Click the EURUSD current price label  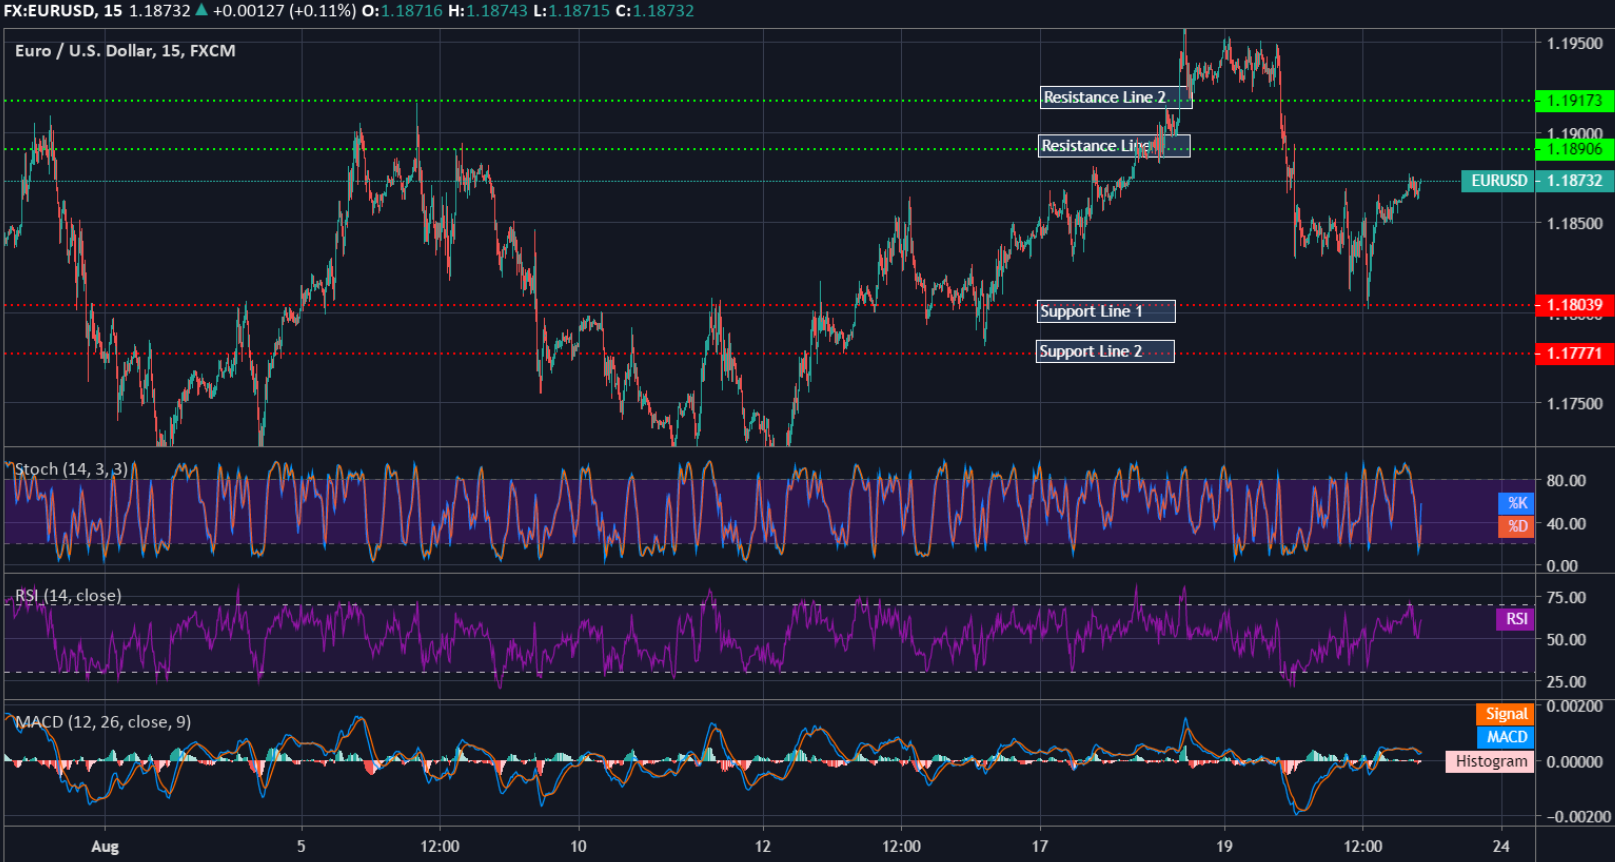click(1498, 181)
